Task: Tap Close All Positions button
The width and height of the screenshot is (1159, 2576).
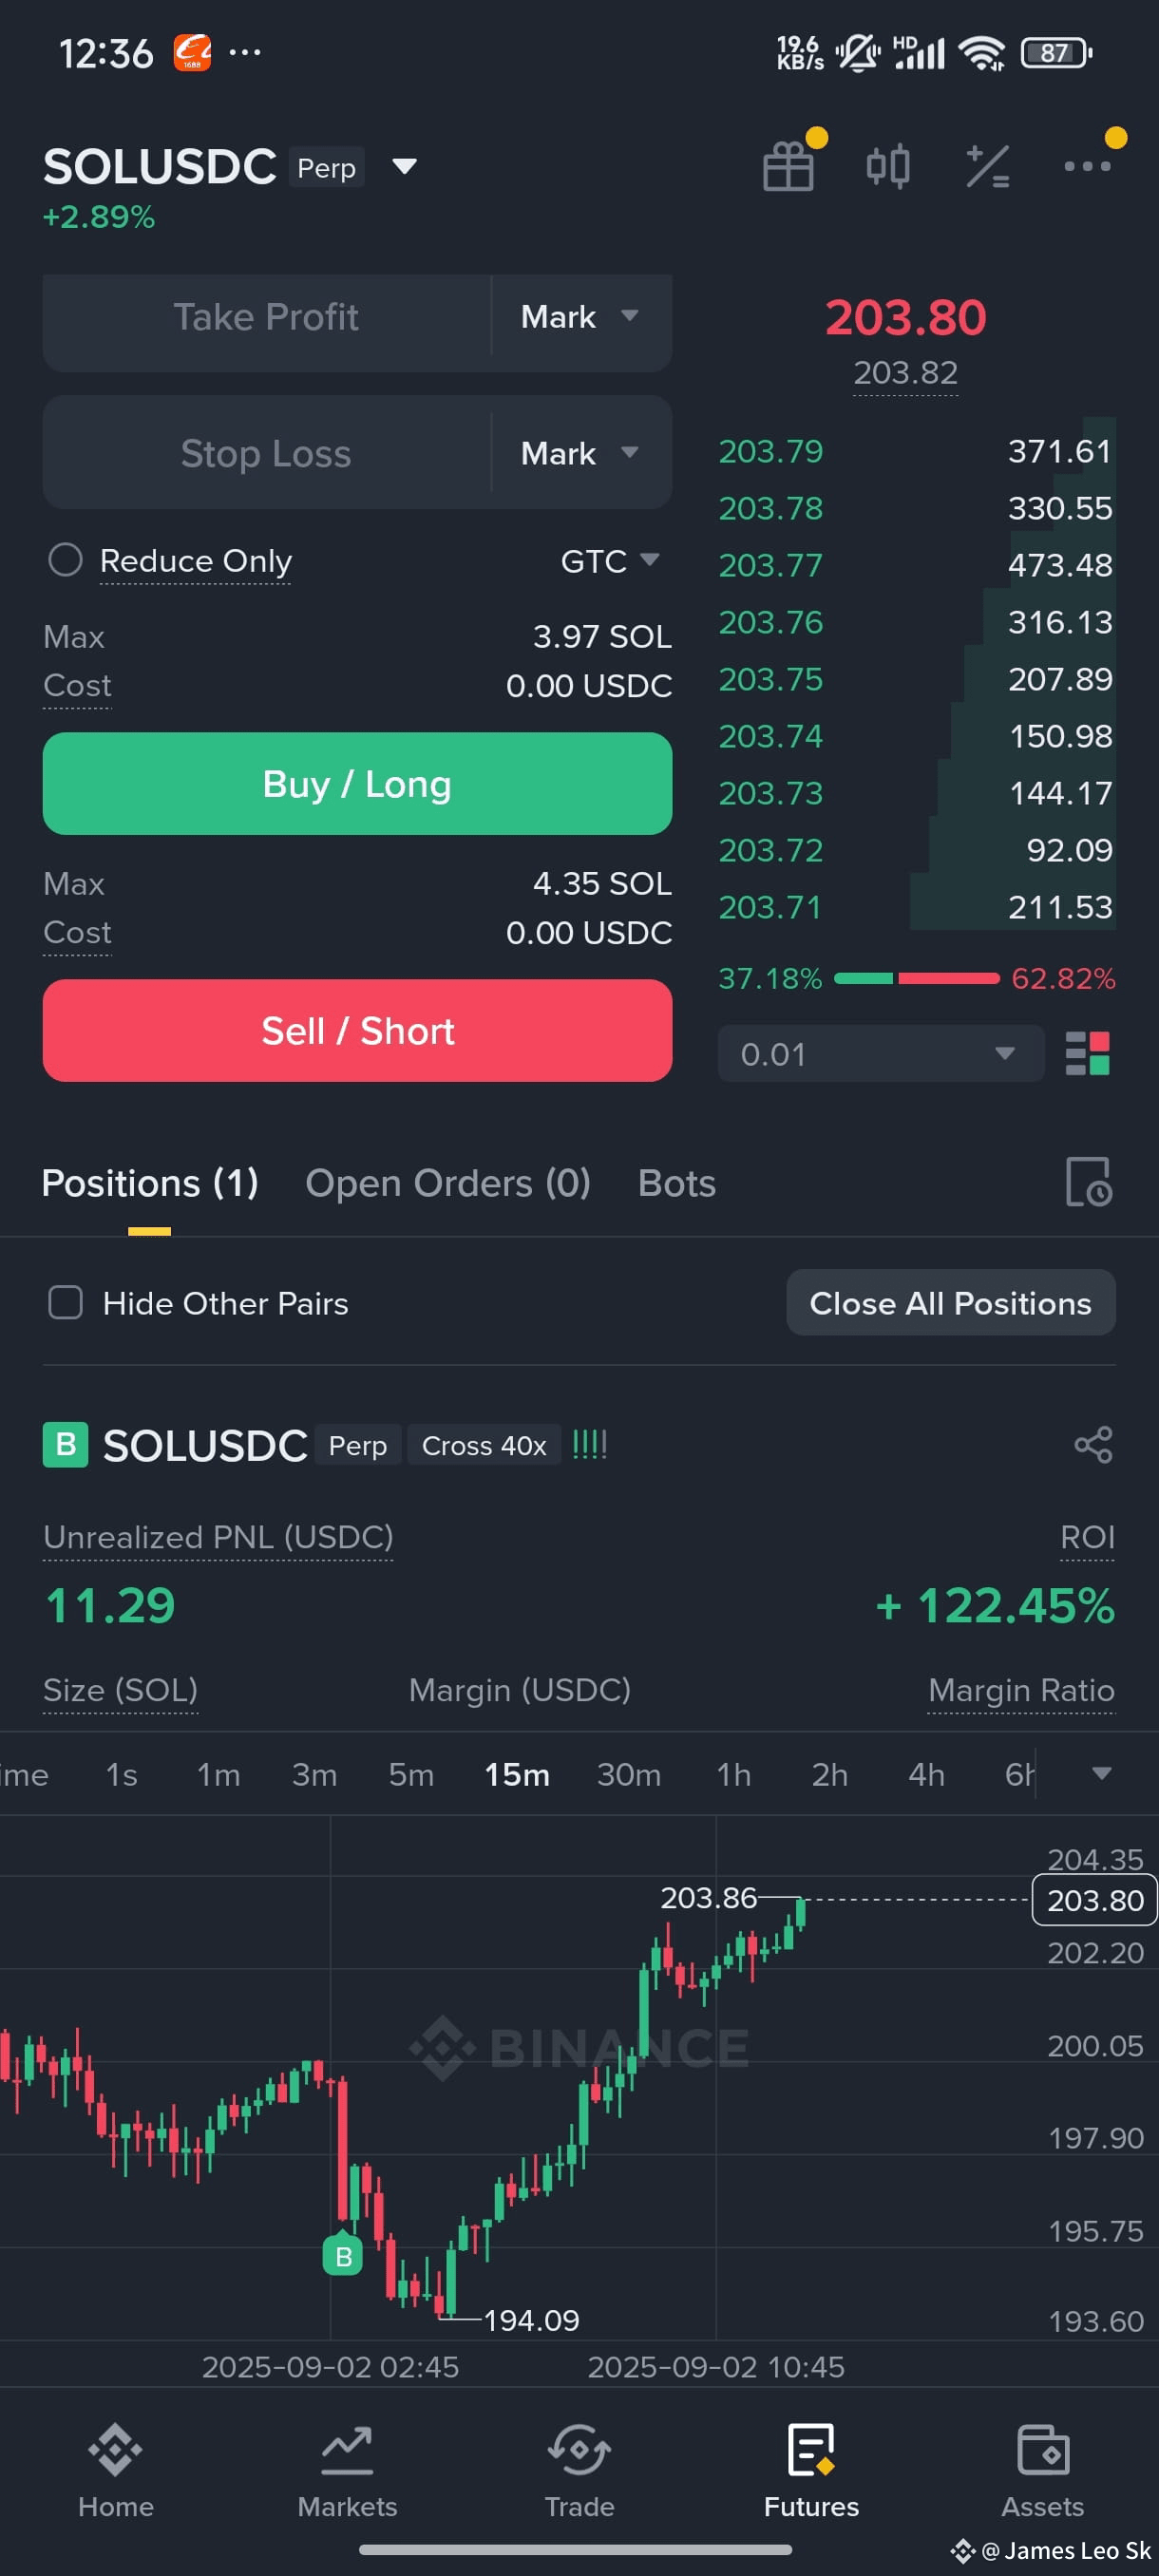Action: pyautogui.click(x=950, y=1303)
